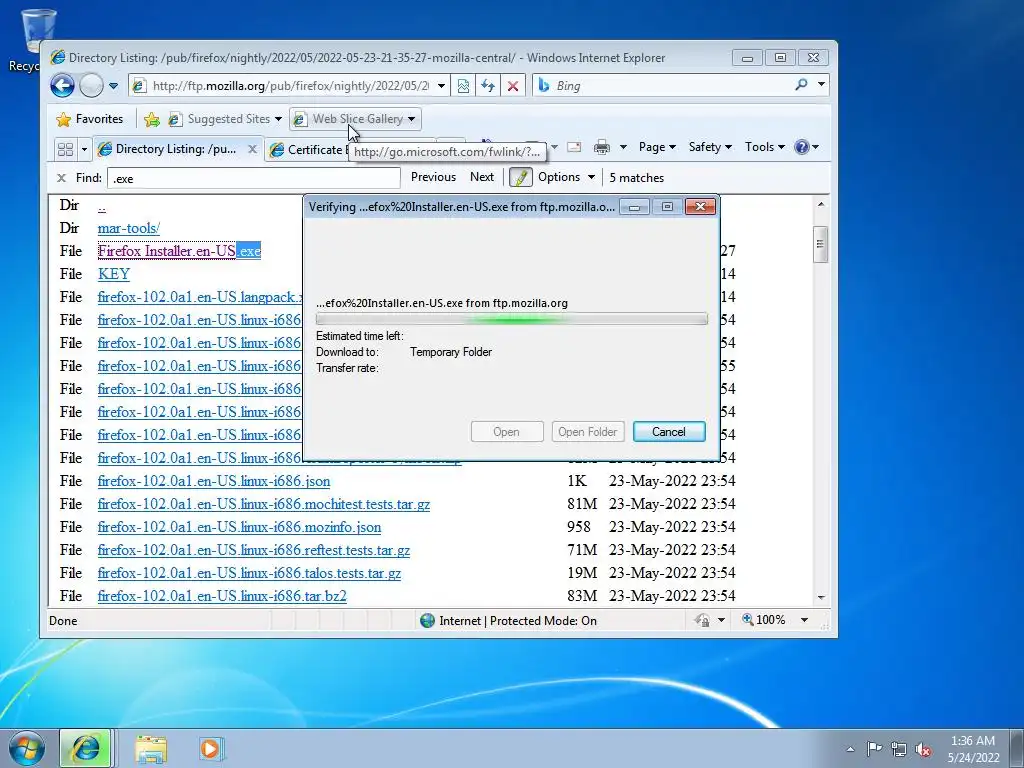Open the Find bar Options dropdown
This screenshot has height=768, width=1024.
click(x=566, y=177)
